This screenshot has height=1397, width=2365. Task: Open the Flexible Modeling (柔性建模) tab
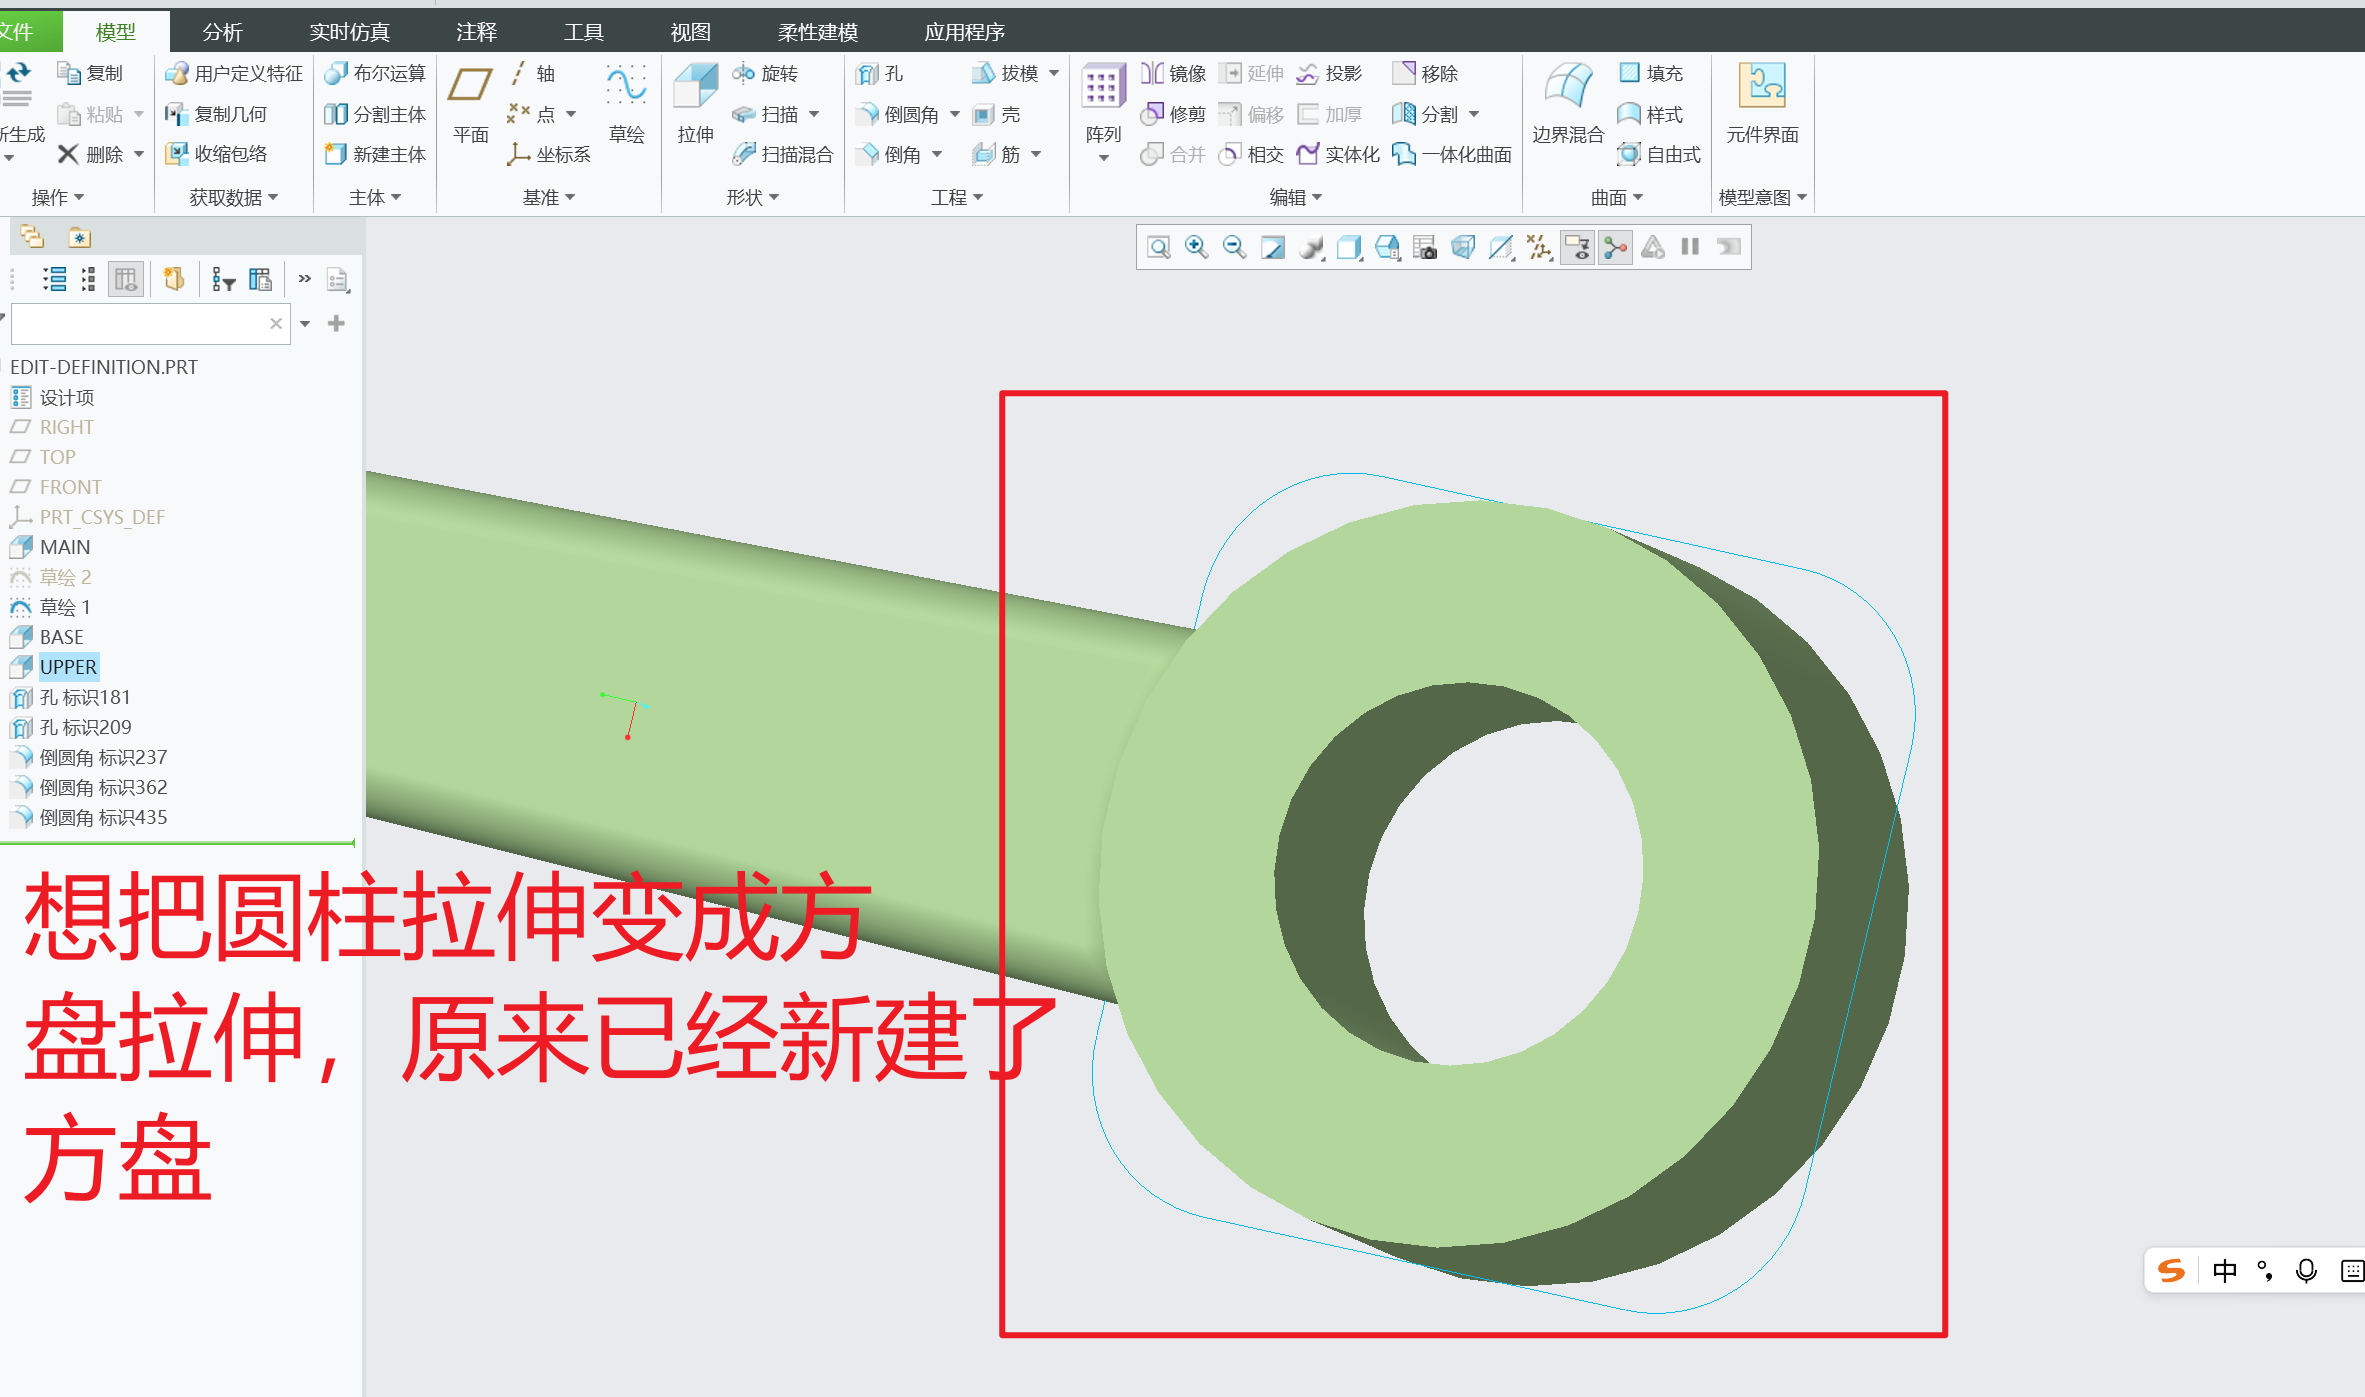[x=817, y=32]
